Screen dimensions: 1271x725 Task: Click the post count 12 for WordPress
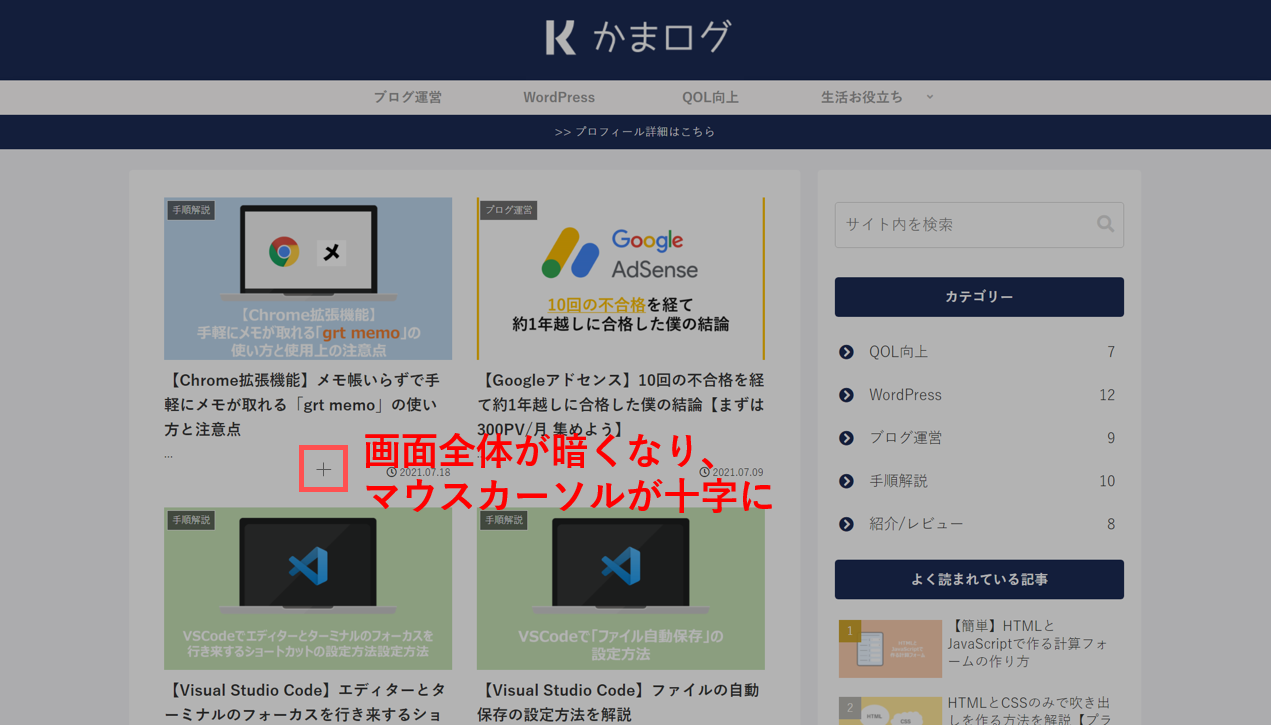tap(1107, 395)
